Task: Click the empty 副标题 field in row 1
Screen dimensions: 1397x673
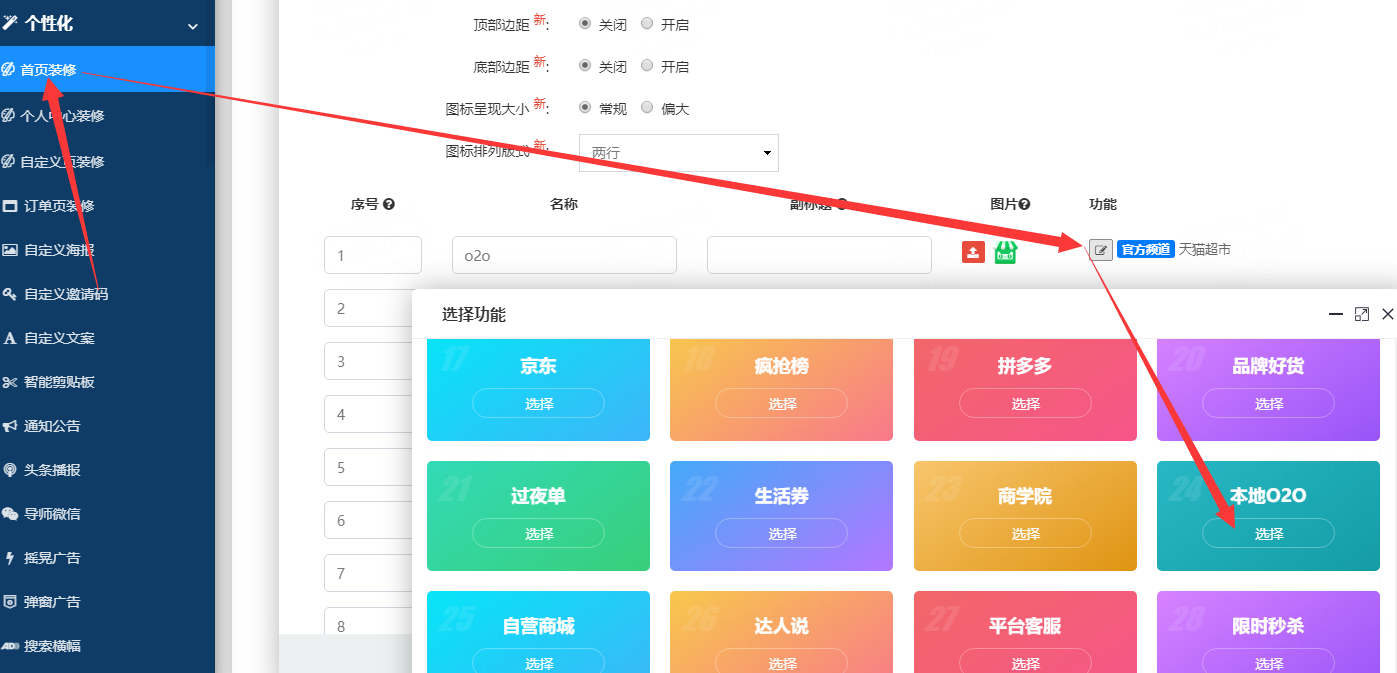Action: click(x=819, y=255)
